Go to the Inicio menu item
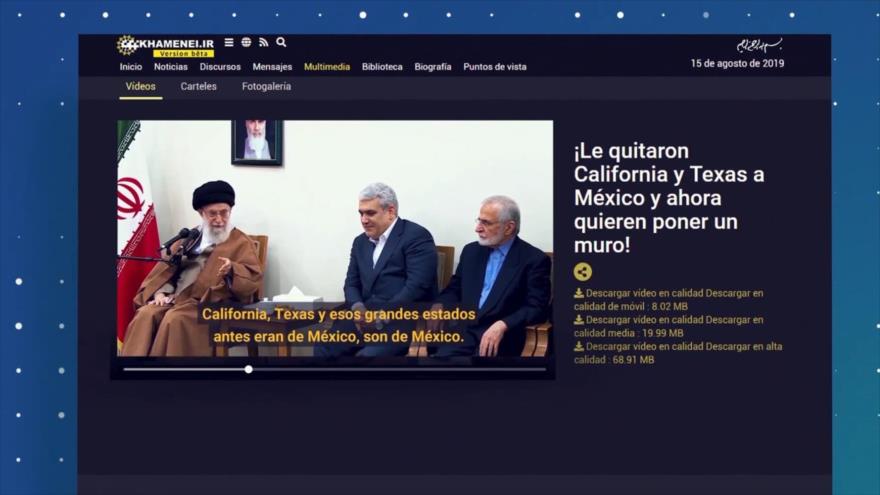Viewport: 880px width, 495px height. coord(131,67)
